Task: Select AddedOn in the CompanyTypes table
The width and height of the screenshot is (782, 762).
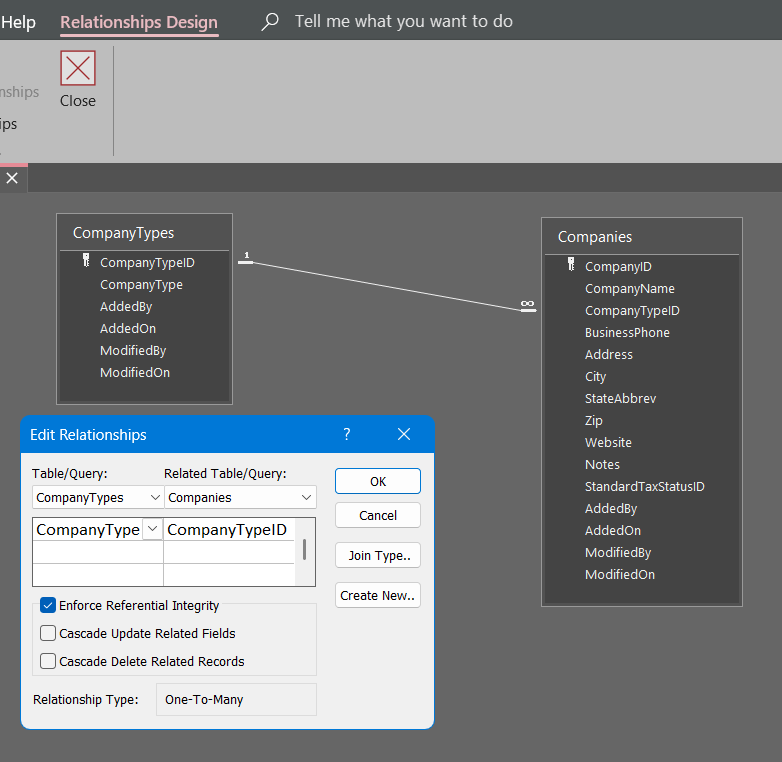Action: tap(128, 329)
